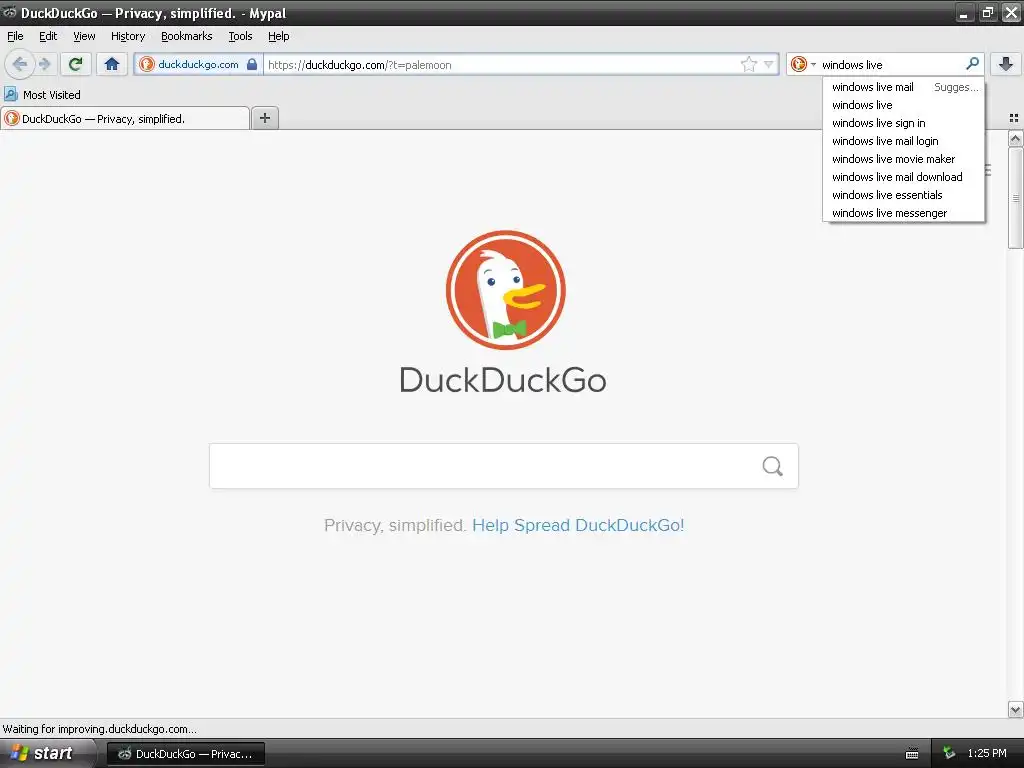Click the Mypal title bar raccoon icon
This screenshot has height=768, width=1024.
click(x=10, y=12)
